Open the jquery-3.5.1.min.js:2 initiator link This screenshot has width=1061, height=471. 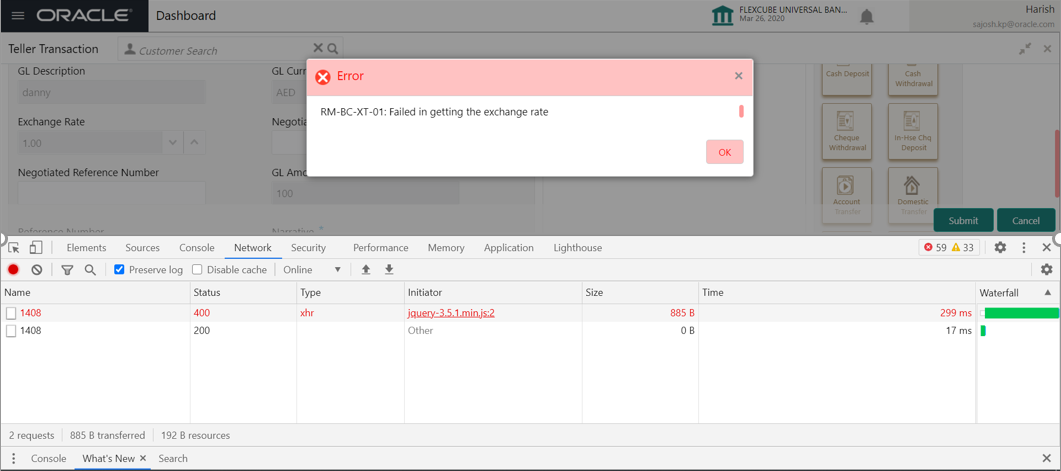453,313
